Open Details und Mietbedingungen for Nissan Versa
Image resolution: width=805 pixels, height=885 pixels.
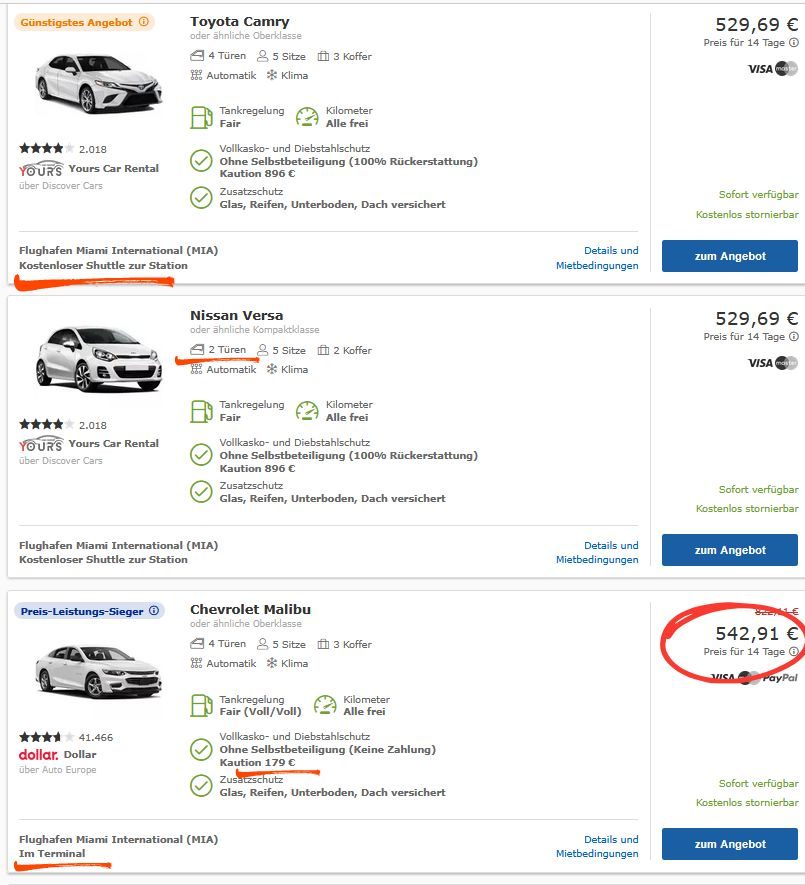(x=597, y=552)
